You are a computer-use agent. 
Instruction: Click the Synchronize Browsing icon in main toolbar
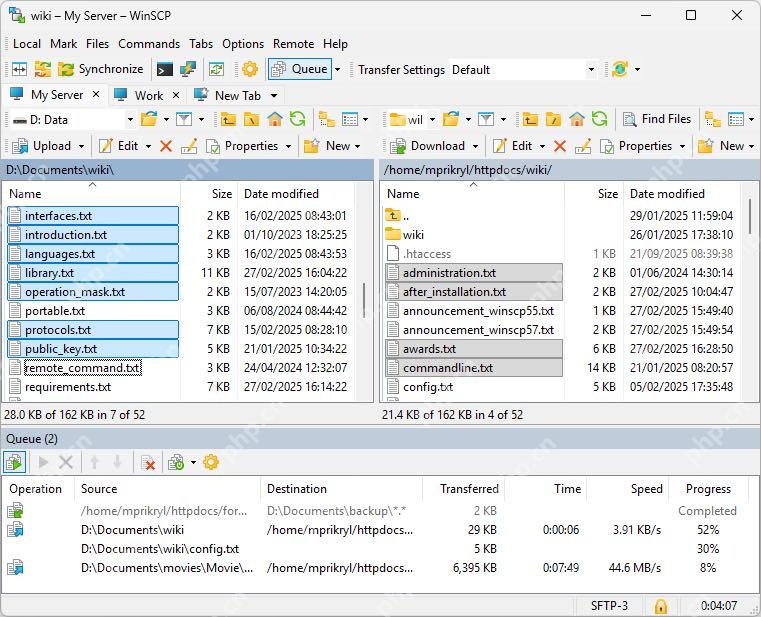tap(43, 69)
